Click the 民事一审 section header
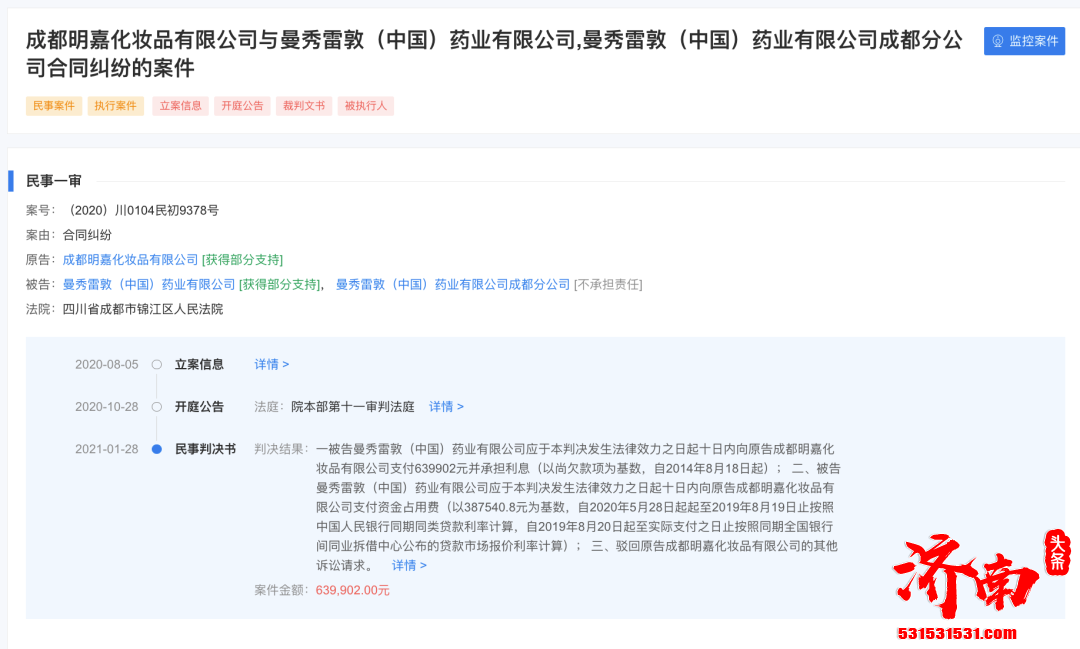This screenshot has height=649, width=1080. [x=55, y=181]
